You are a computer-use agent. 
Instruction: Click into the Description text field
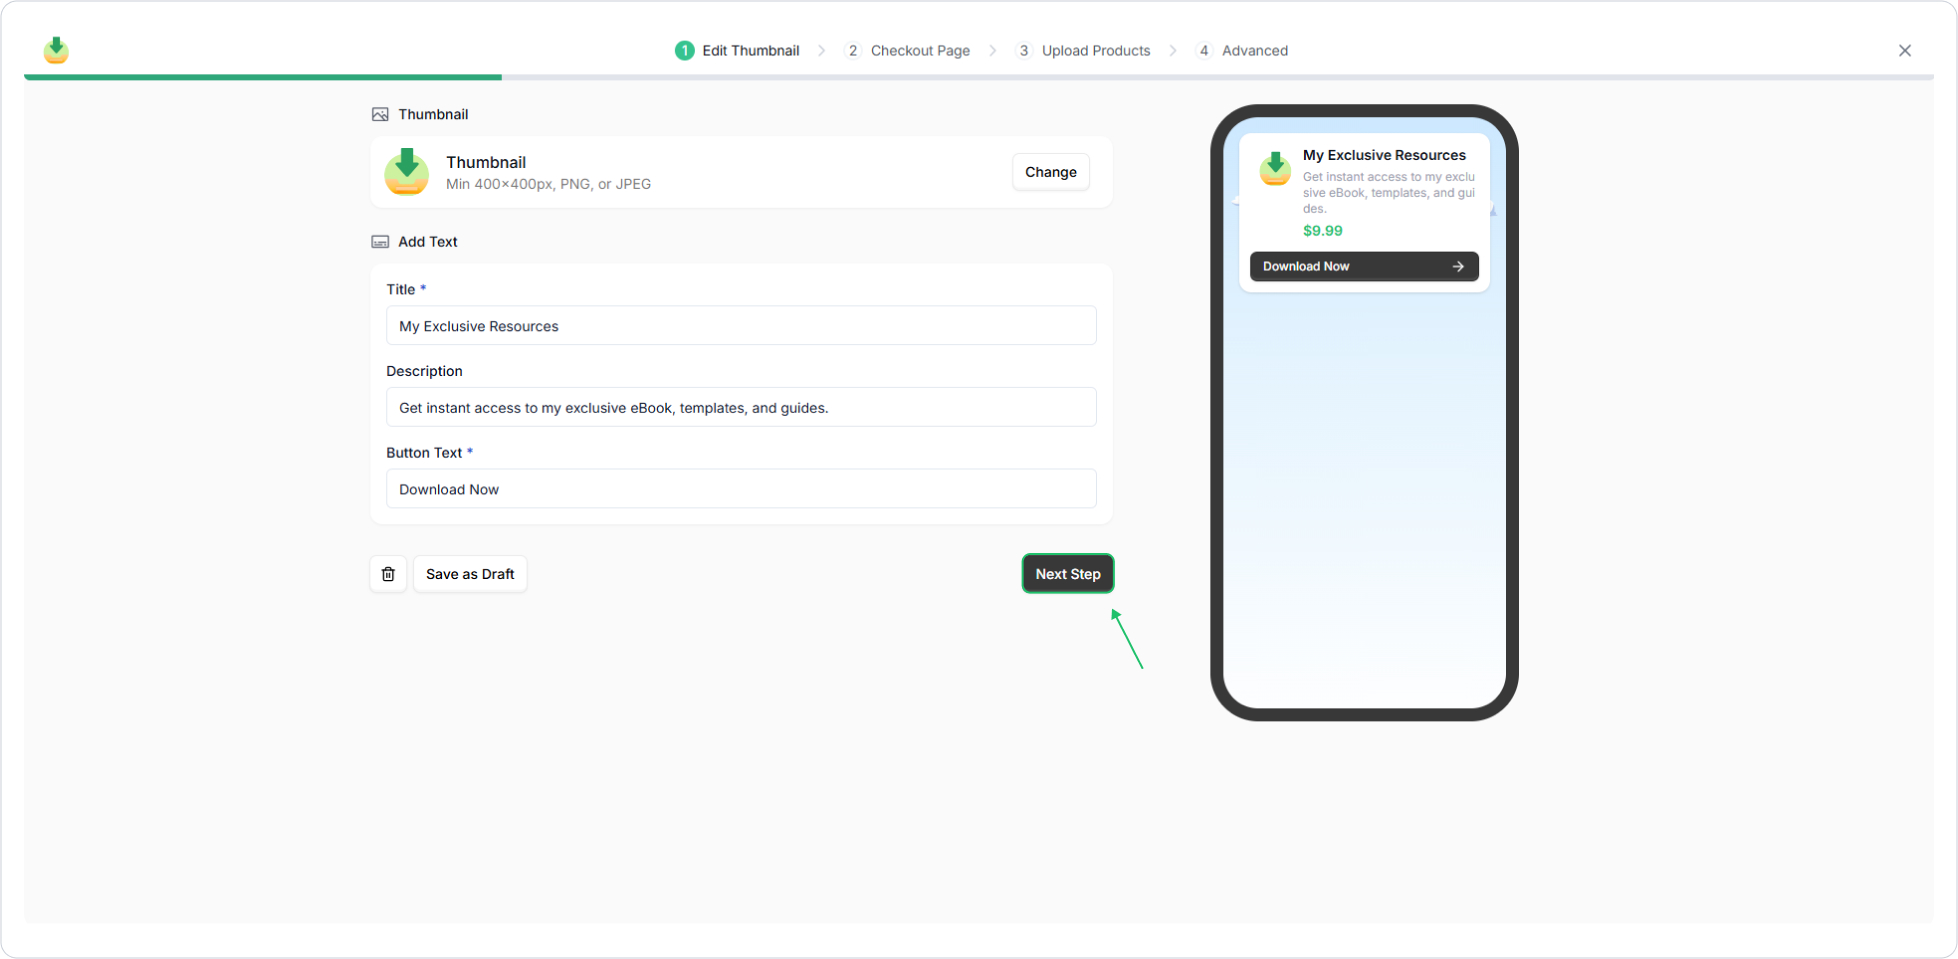click(x=741, y=408)
